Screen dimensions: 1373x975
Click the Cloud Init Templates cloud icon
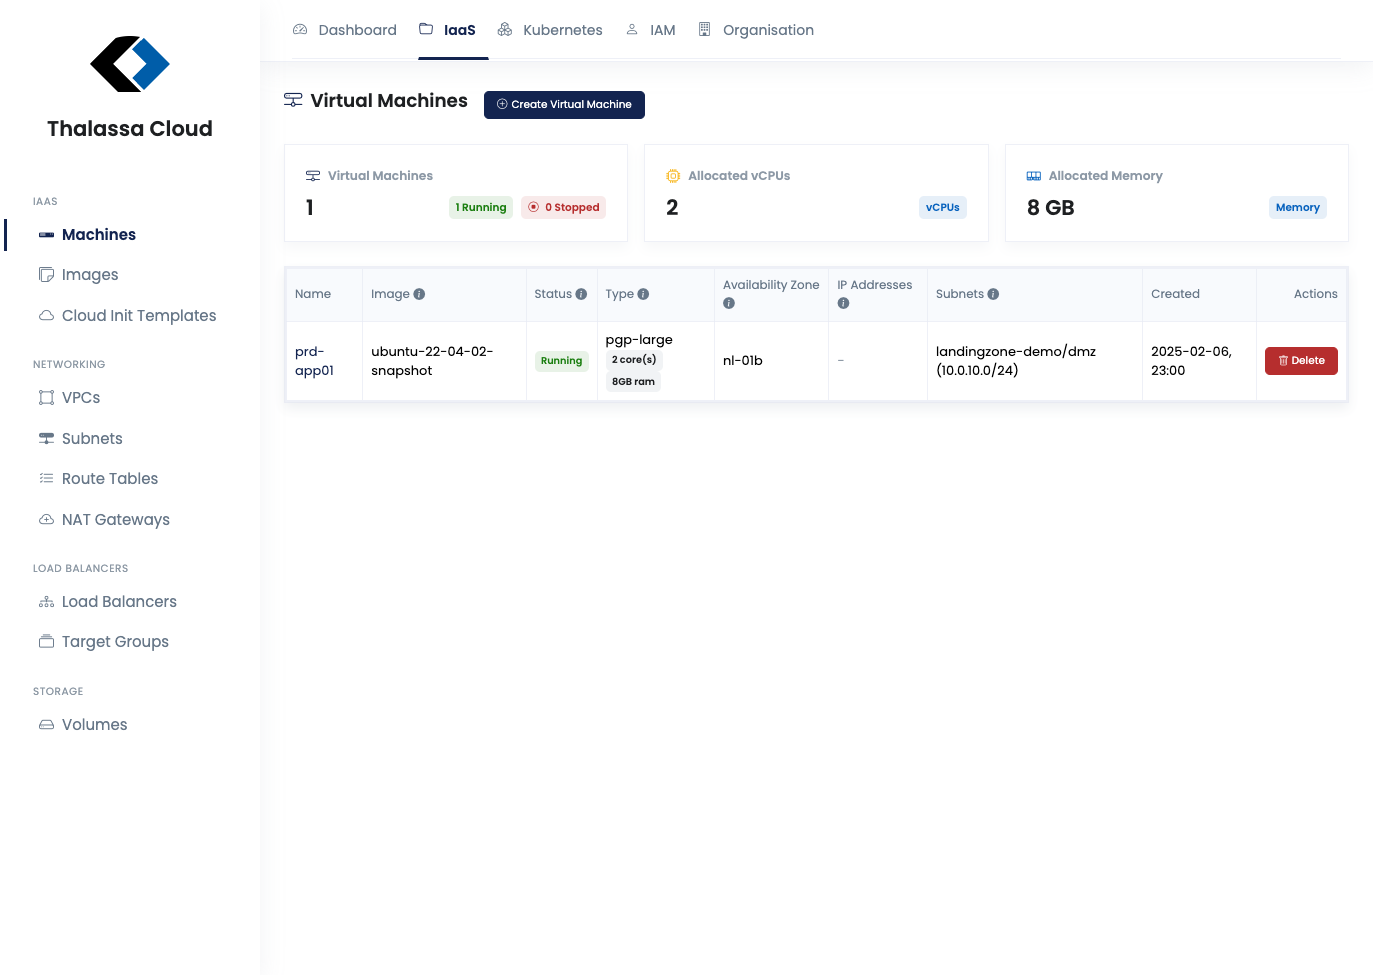pyautogui.click(x=46, y=316)
